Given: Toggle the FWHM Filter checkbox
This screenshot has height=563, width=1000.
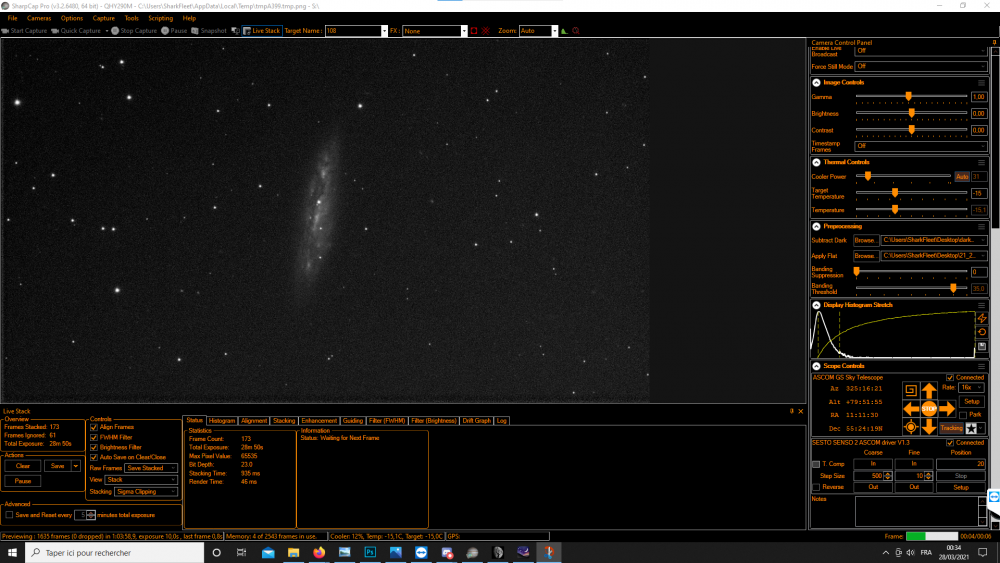Looking at the screenshot, I should coord(94,437).
